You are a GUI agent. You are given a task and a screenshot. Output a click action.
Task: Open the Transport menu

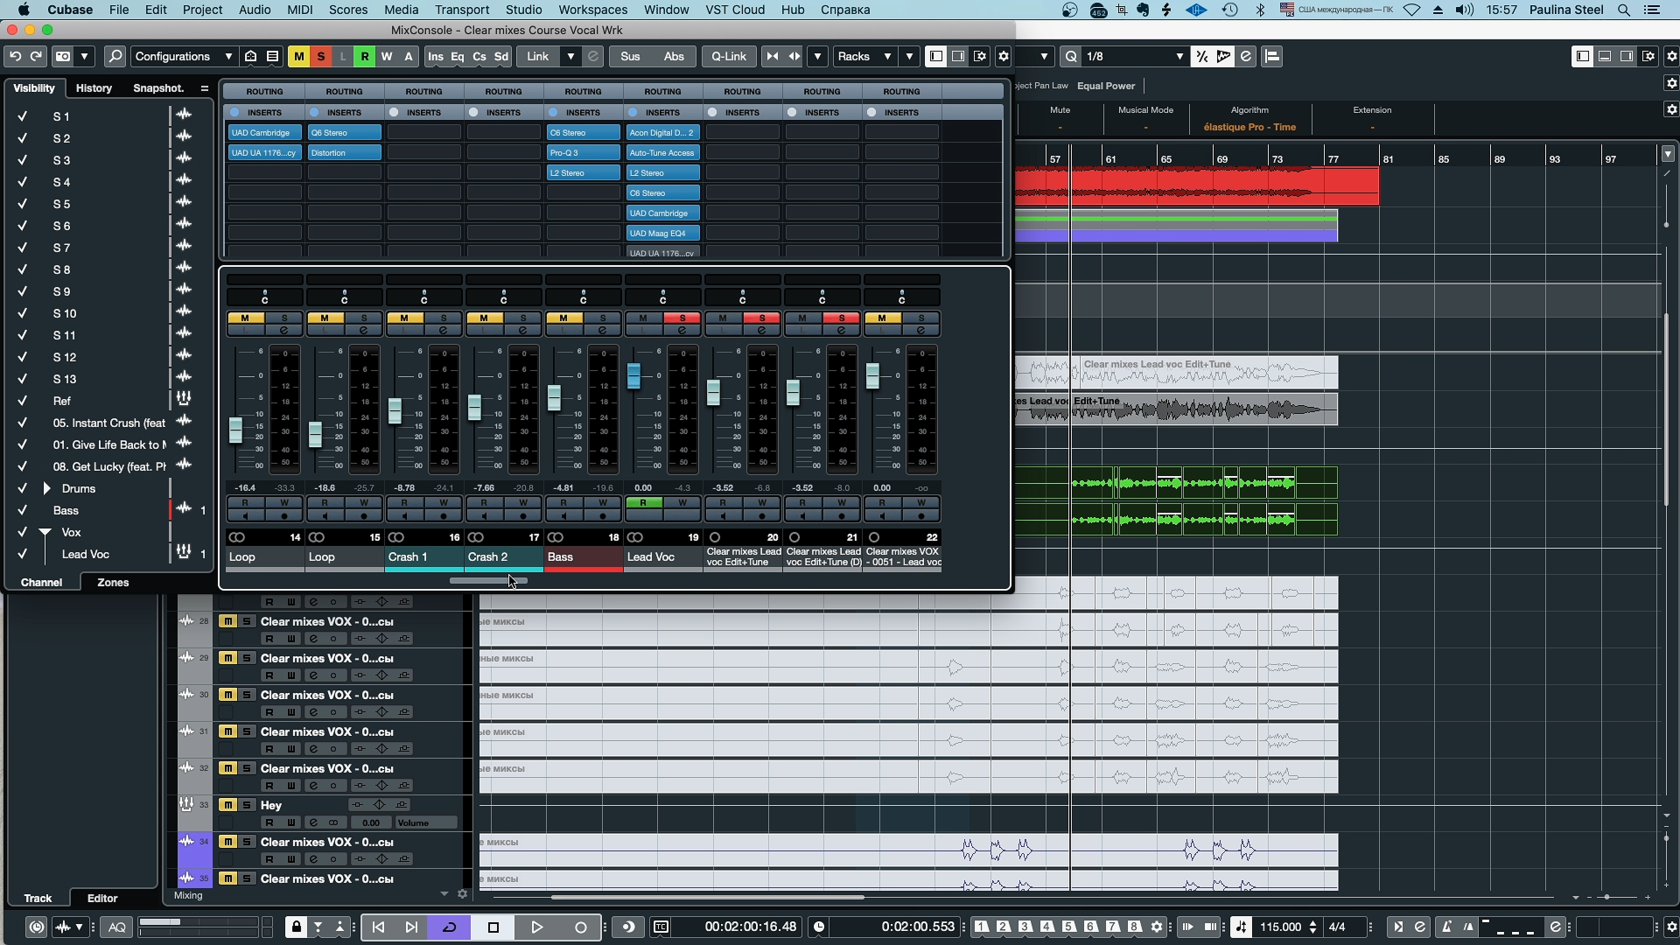(x=462, y=9)
